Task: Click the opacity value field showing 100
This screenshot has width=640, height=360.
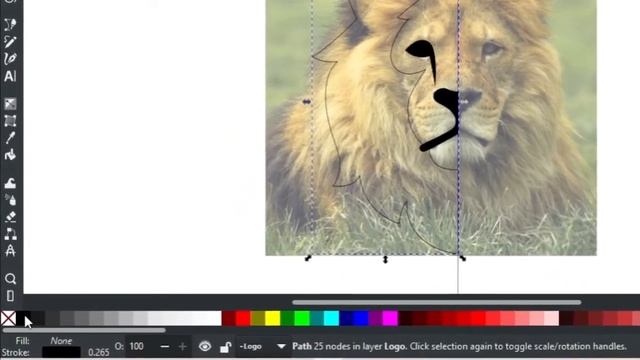Action: click(137, 347)
